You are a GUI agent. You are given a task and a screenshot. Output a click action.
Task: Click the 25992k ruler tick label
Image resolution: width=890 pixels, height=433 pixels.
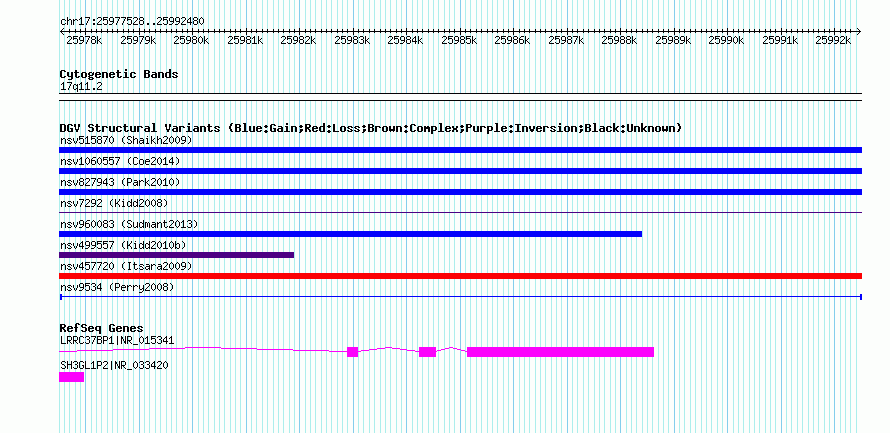(834, 40)
